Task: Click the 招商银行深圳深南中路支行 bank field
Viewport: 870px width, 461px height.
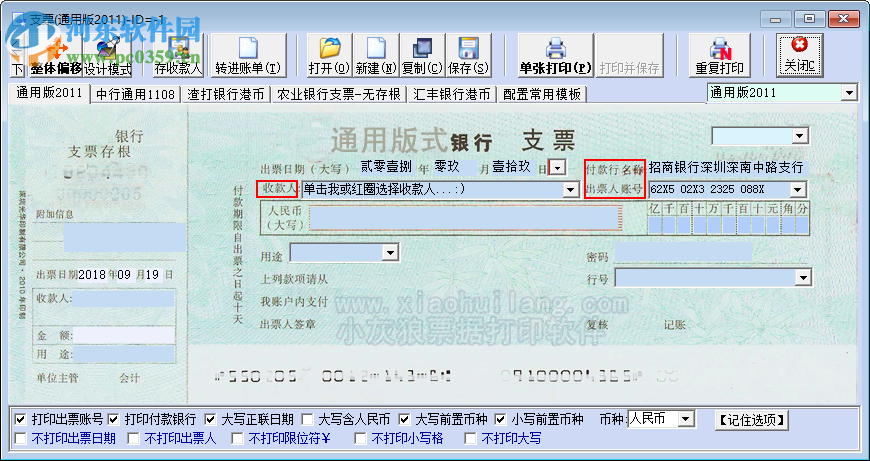Action: click(726, 167)
